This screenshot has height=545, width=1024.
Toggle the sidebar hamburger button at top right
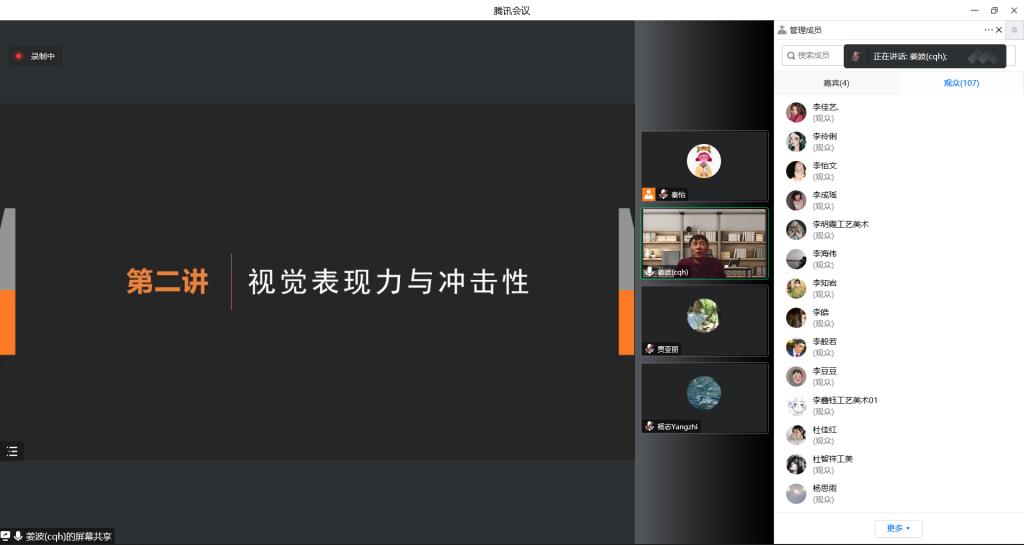tap(1013, 30)
